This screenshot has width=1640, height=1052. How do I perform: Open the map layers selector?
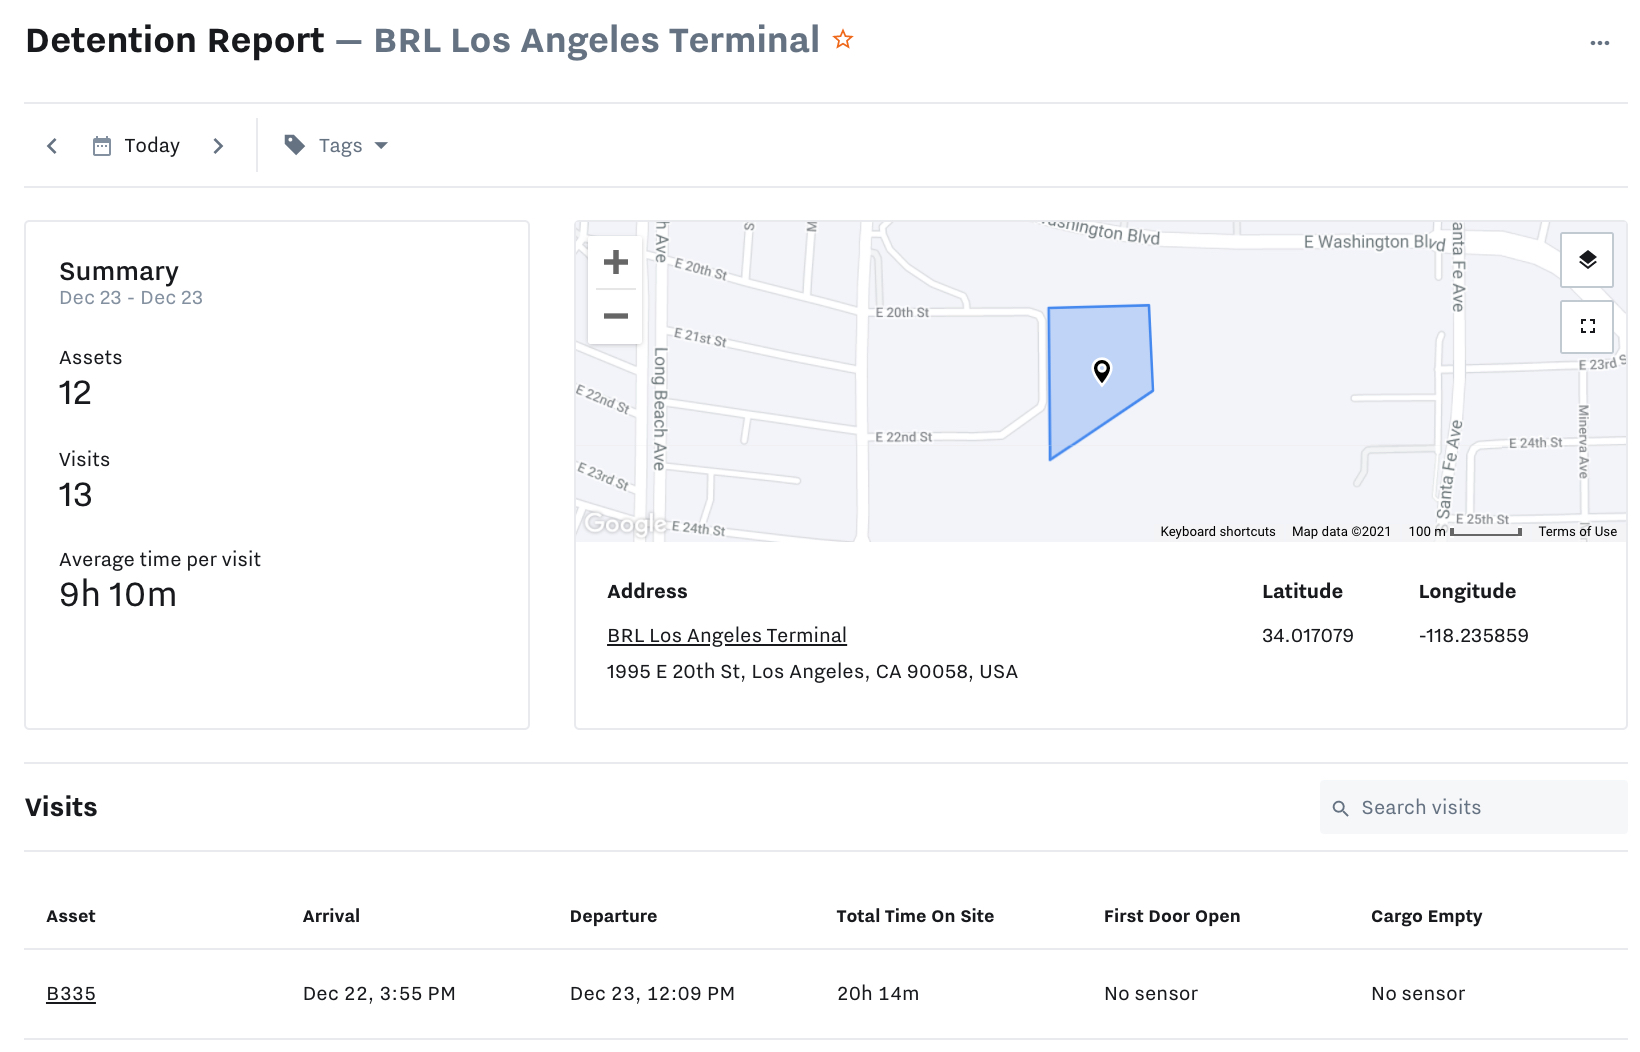tap(1587, 260)
